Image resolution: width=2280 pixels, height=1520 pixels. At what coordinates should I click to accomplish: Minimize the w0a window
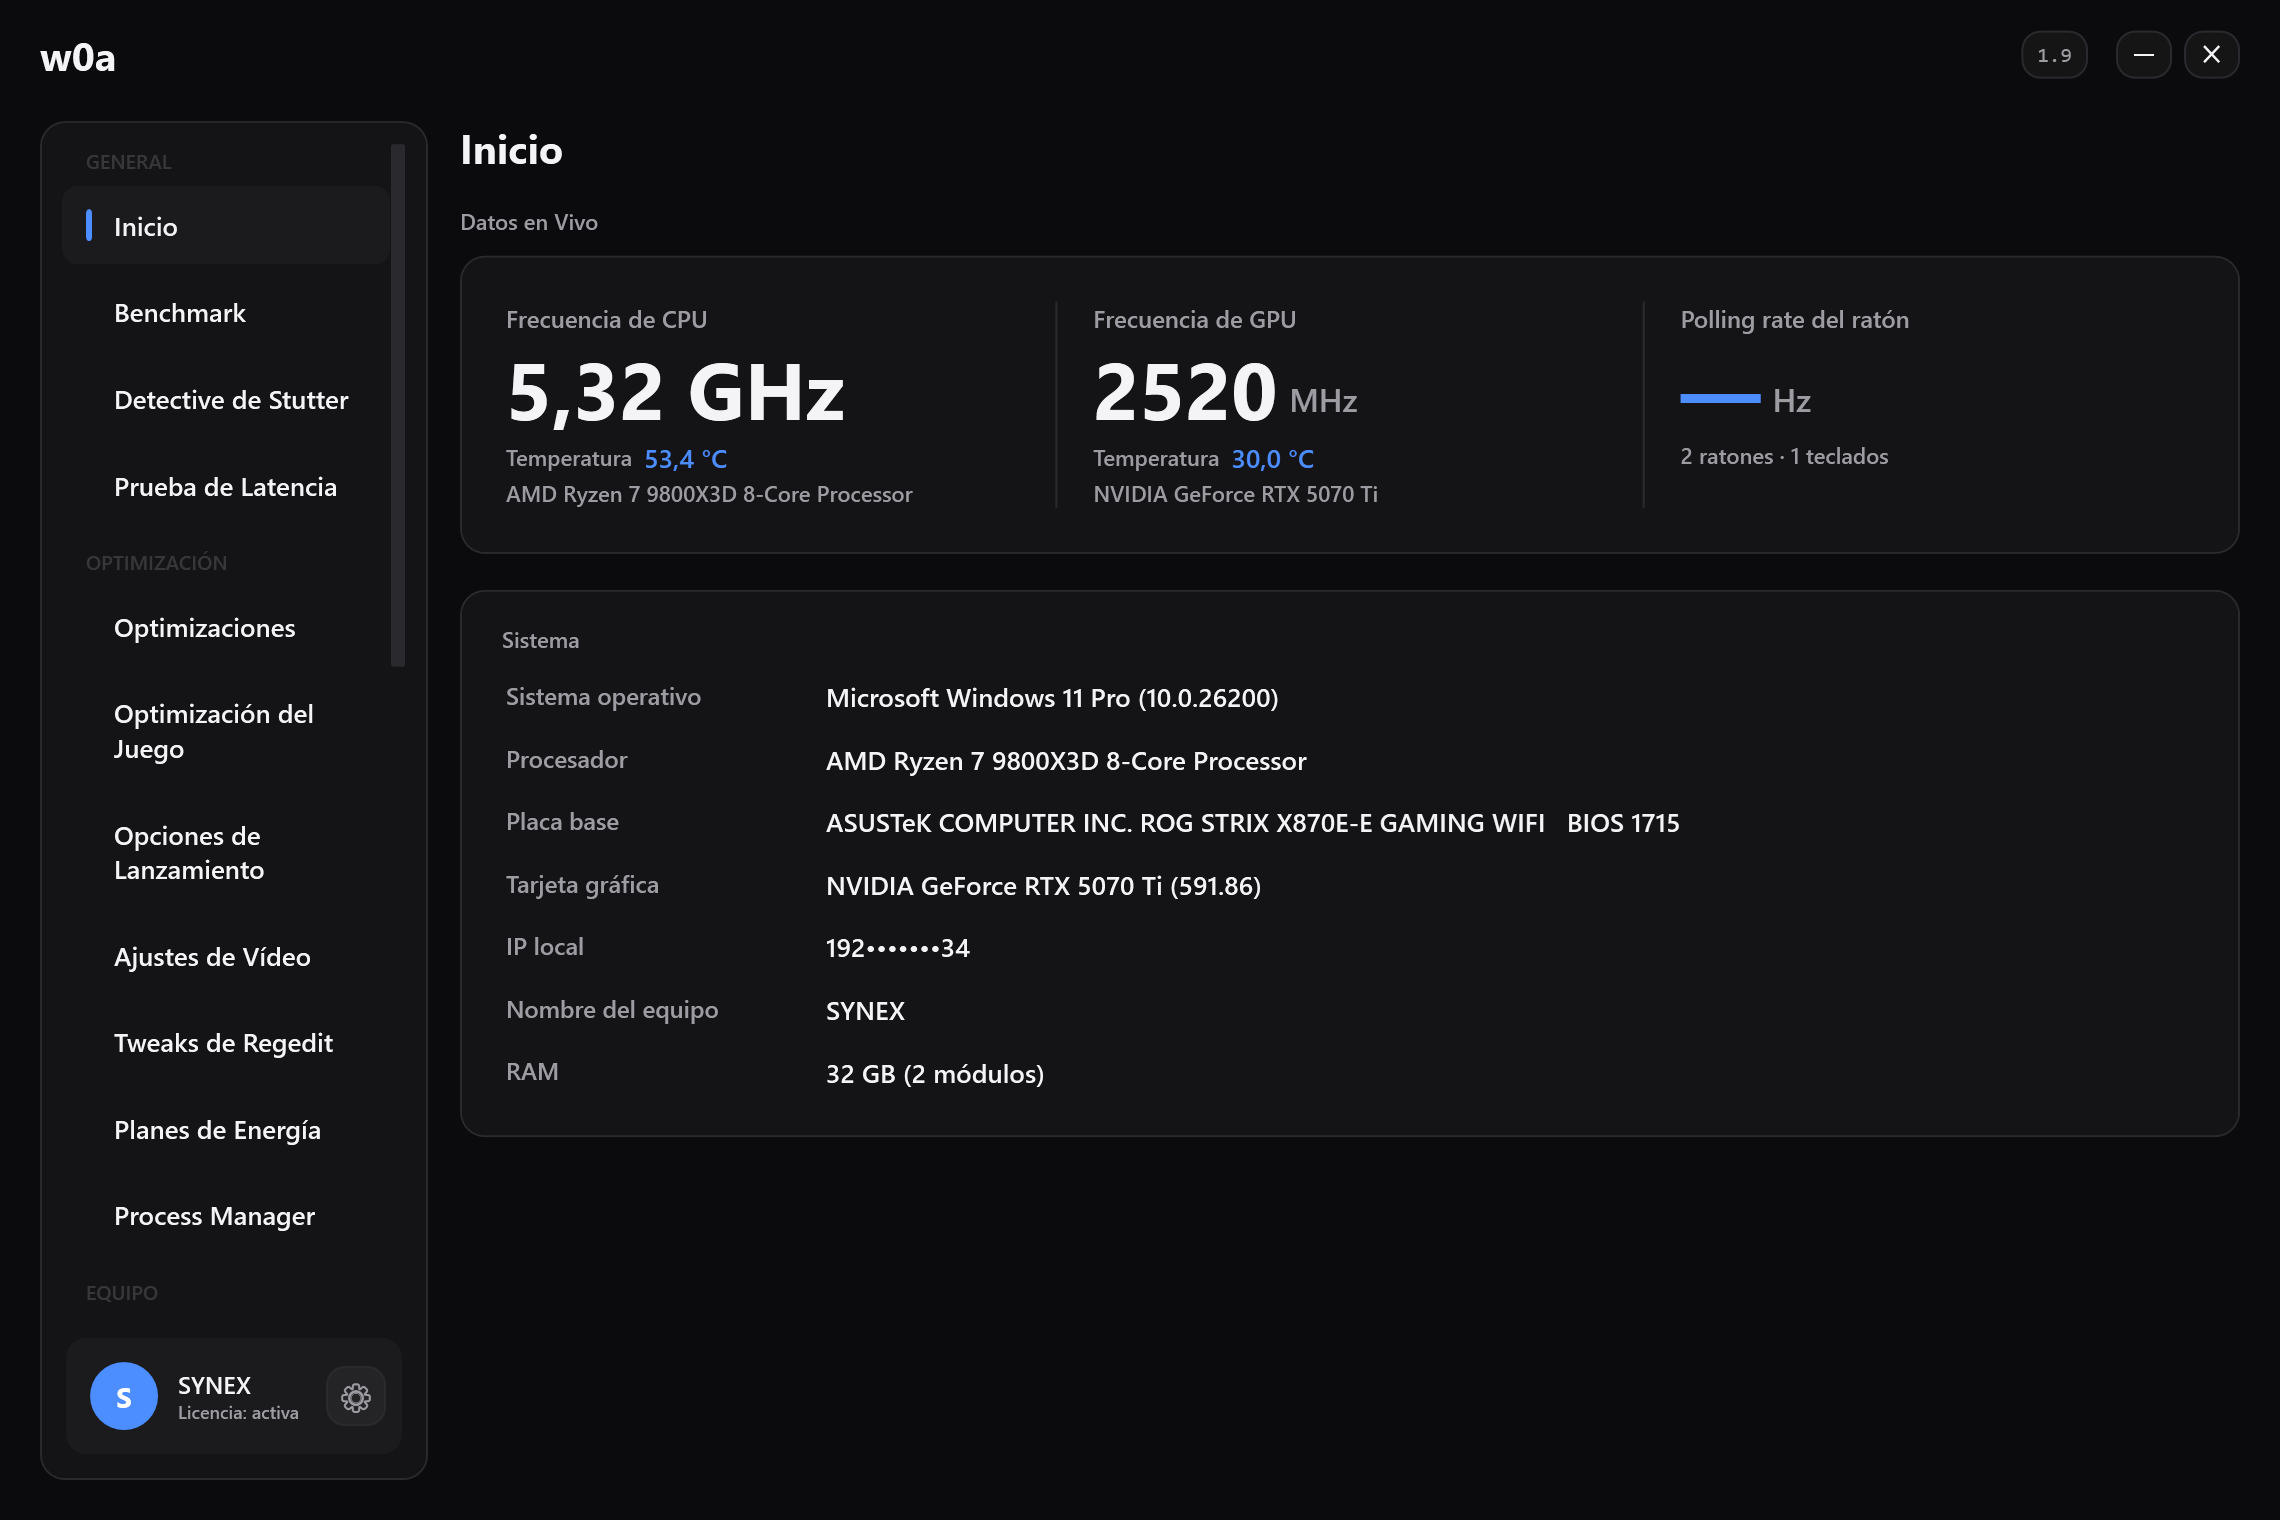point(2143,55)
